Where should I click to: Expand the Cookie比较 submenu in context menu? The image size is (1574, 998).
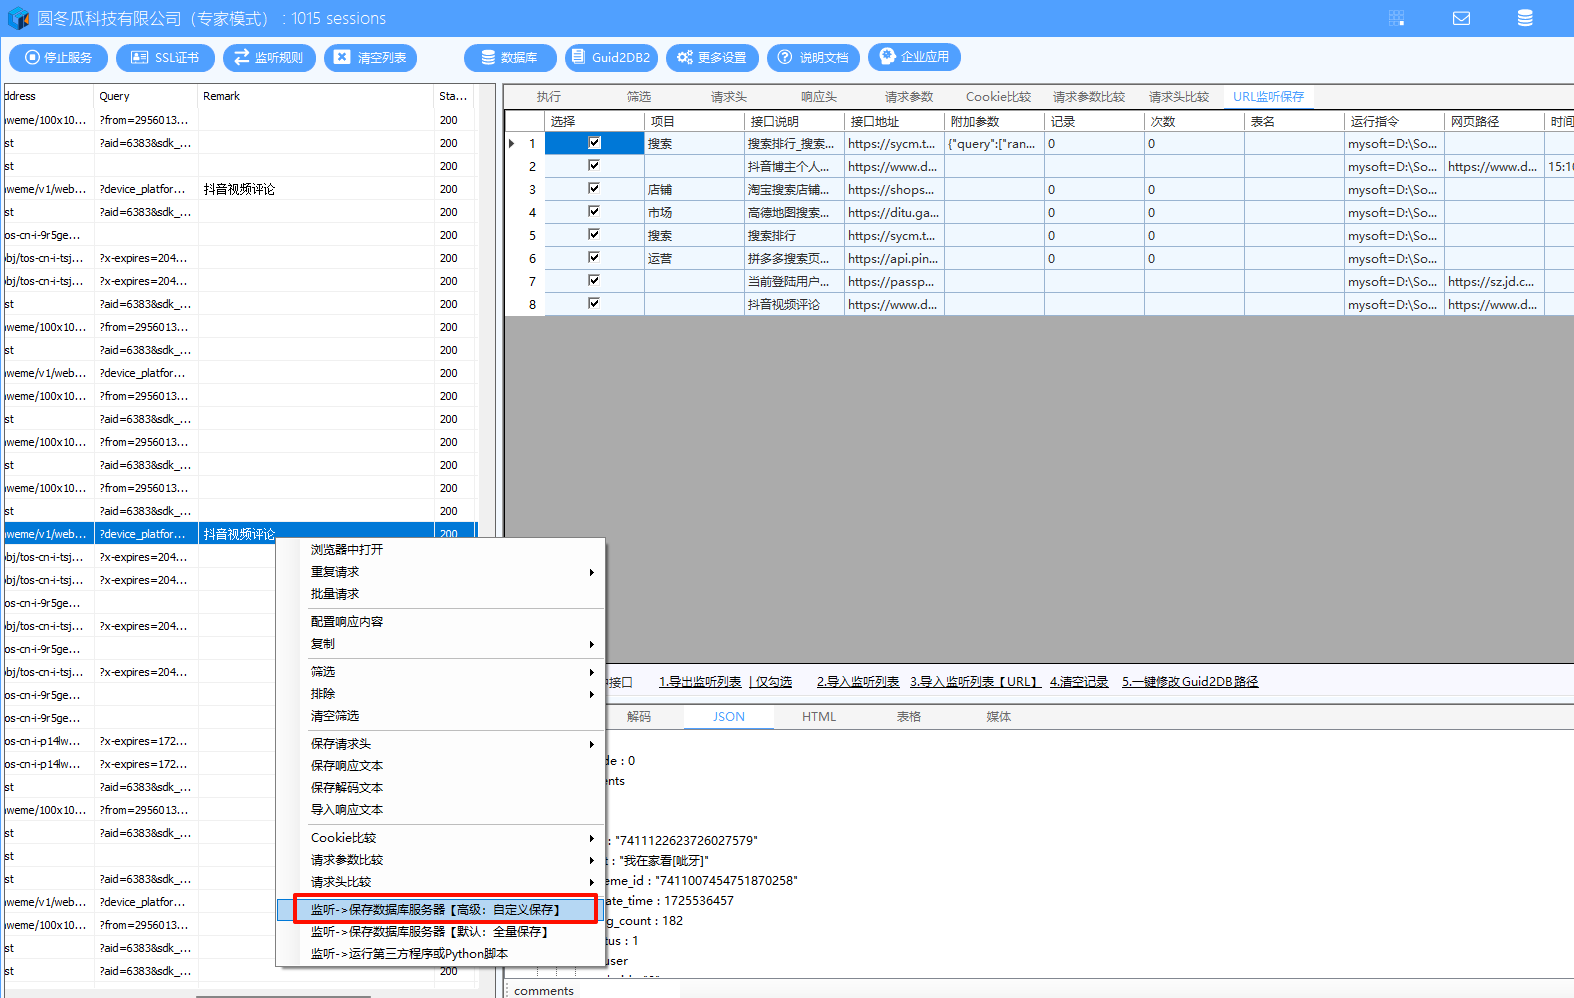click(591, 838)
